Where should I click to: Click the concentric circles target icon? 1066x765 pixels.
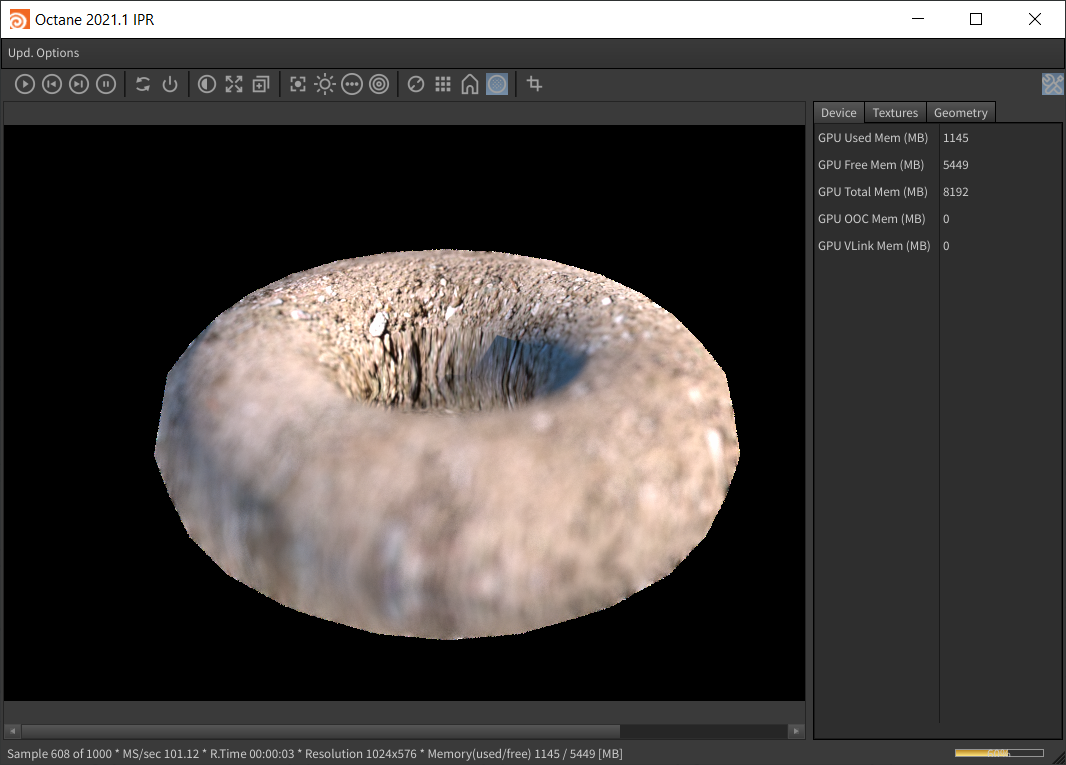(379, 85)
